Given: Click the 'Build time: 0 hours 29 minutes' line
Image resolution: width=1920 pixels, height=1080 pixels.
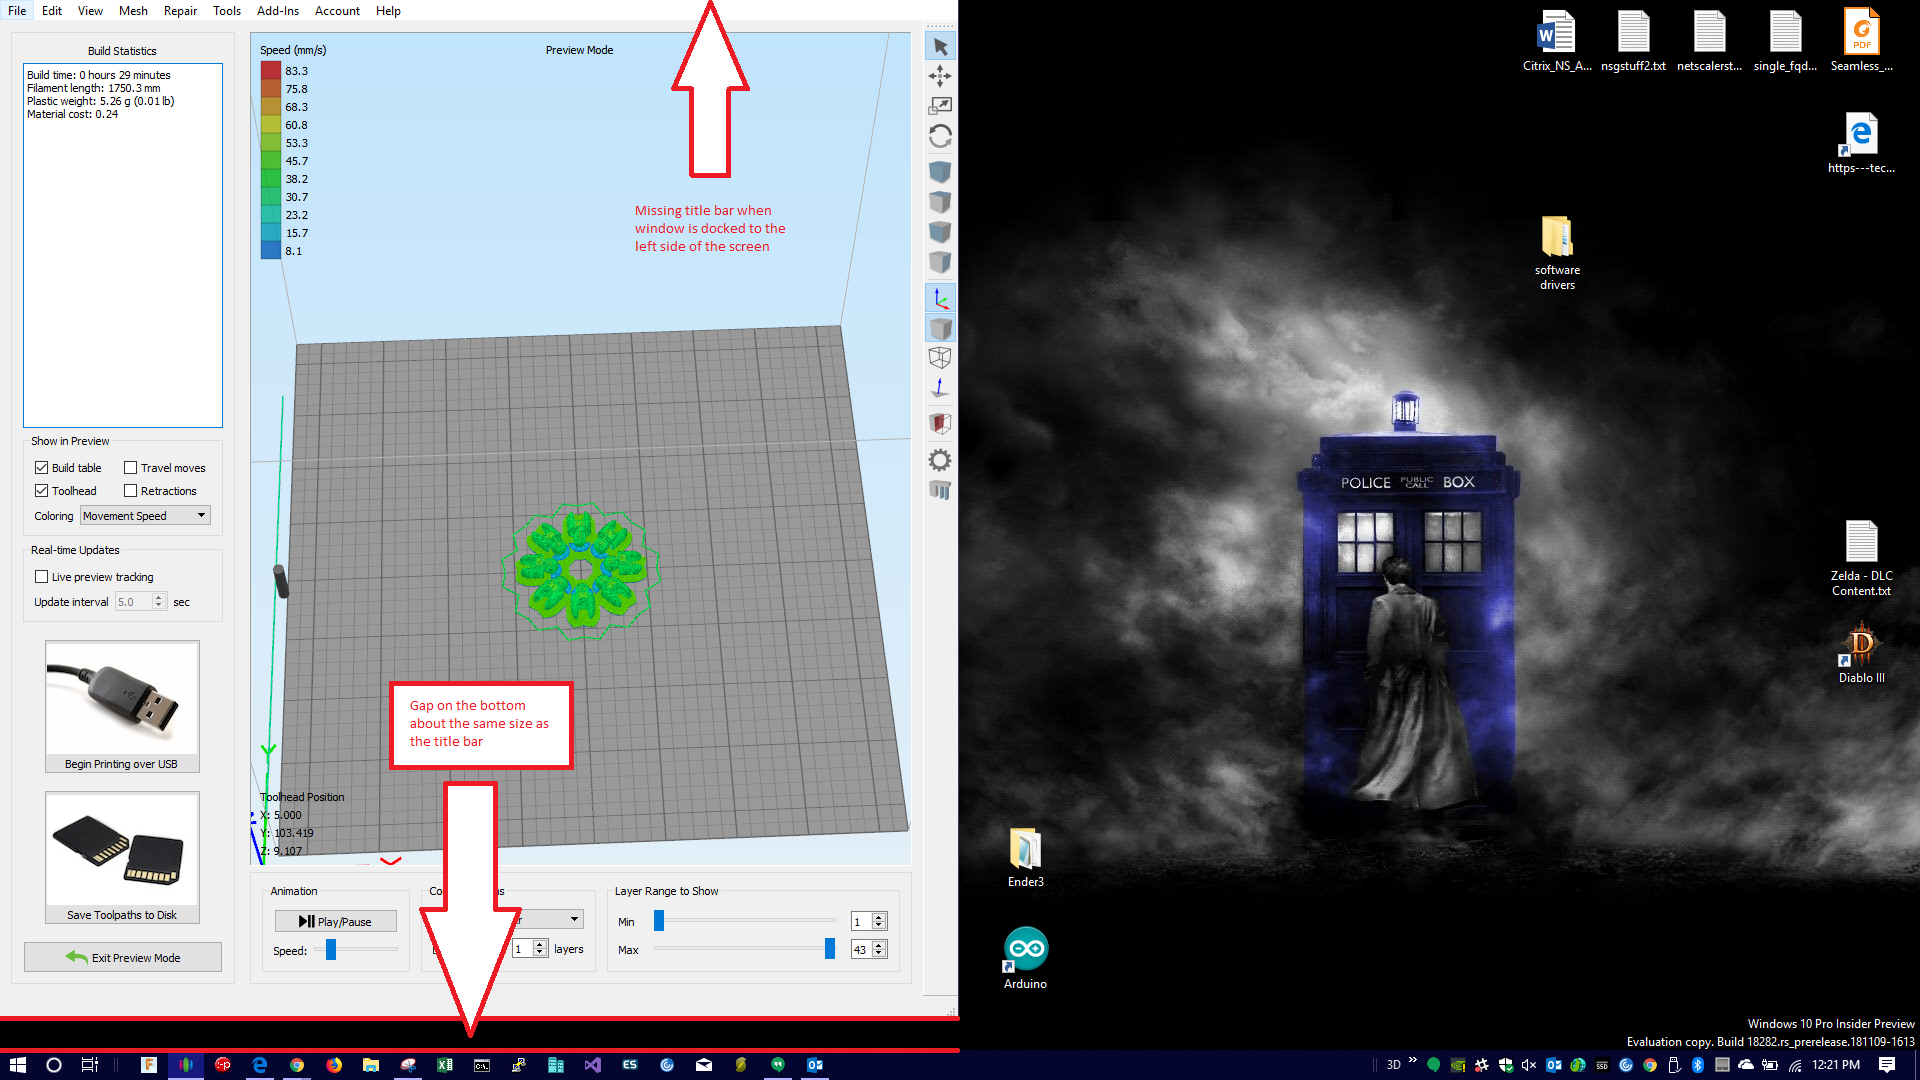Looking at the screenshot, I should coord(99,75).
